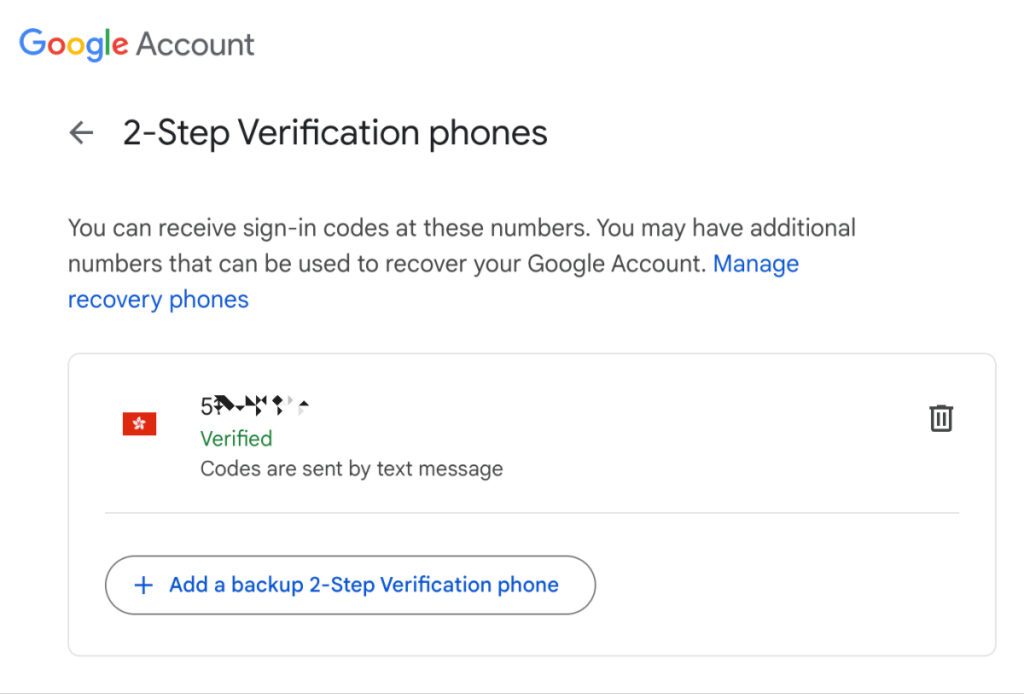Click the word 'phones' in page heading

[488, 133]
